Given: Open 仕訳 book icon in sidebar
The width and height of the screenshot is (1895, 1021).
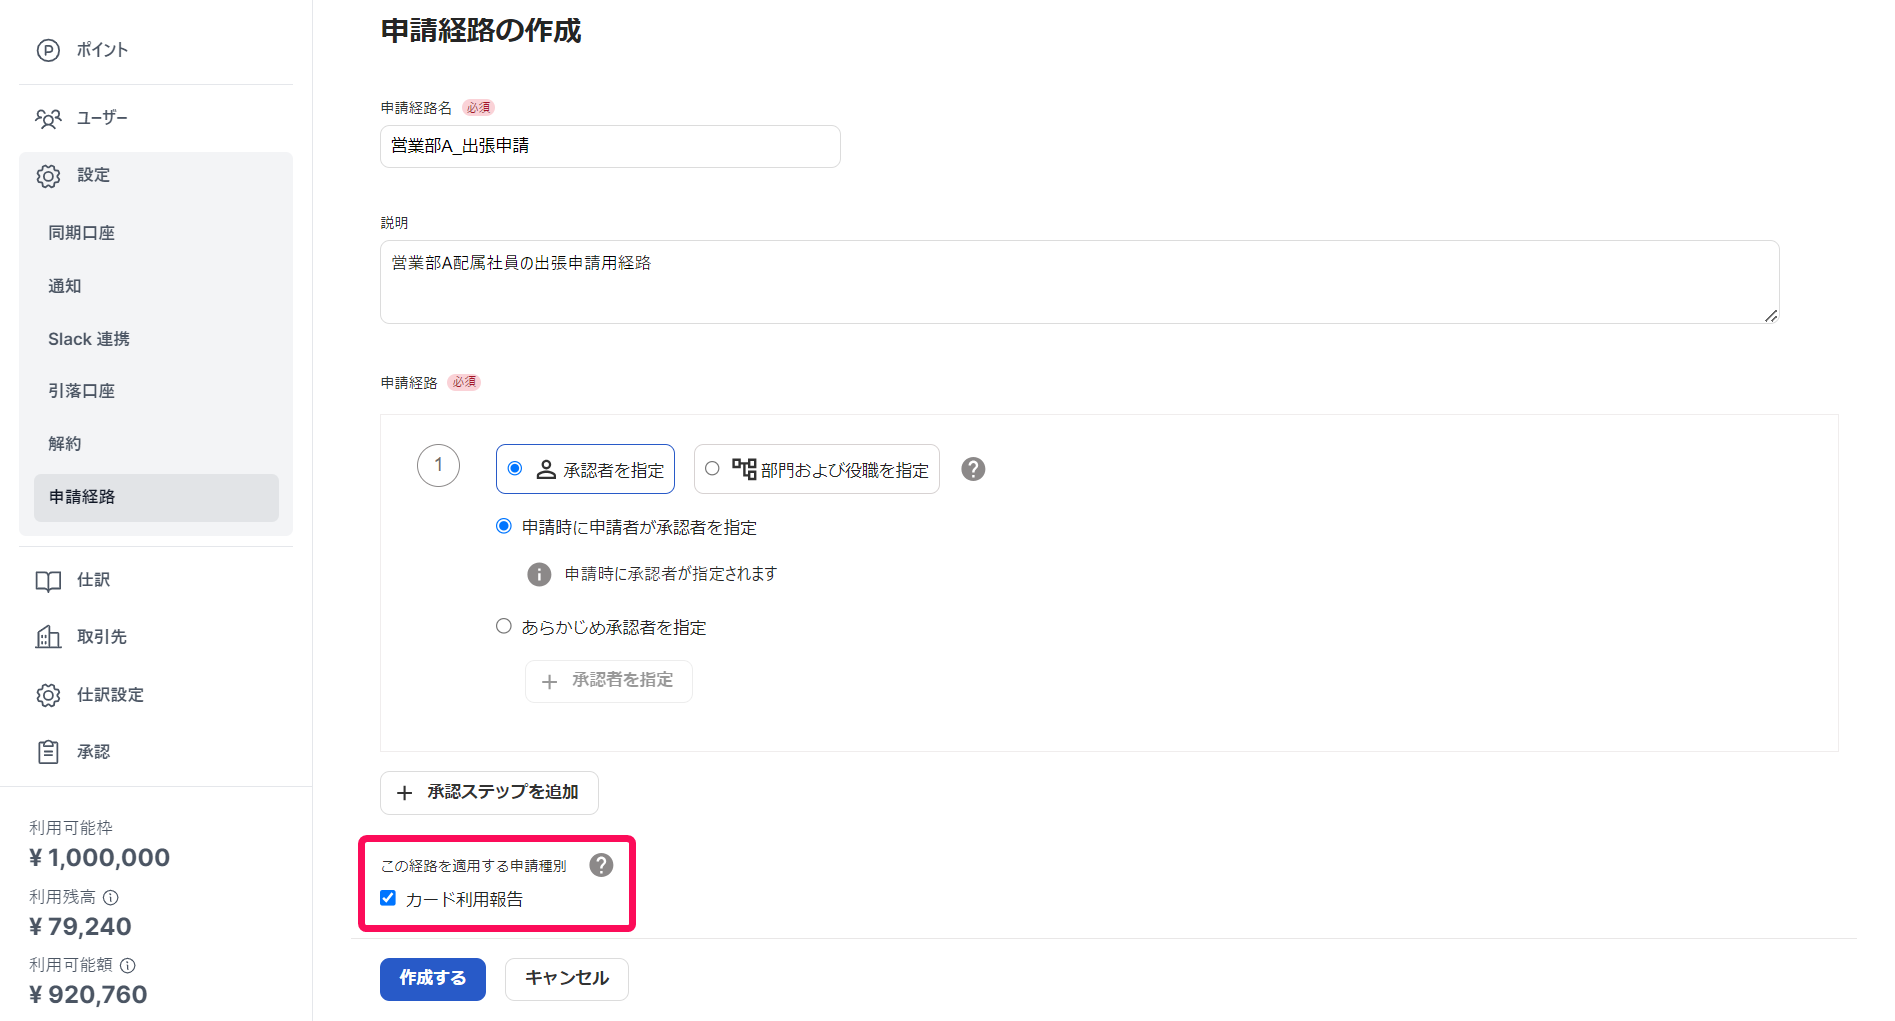Looking at the screenshot, I should click(x=48, y=581).
